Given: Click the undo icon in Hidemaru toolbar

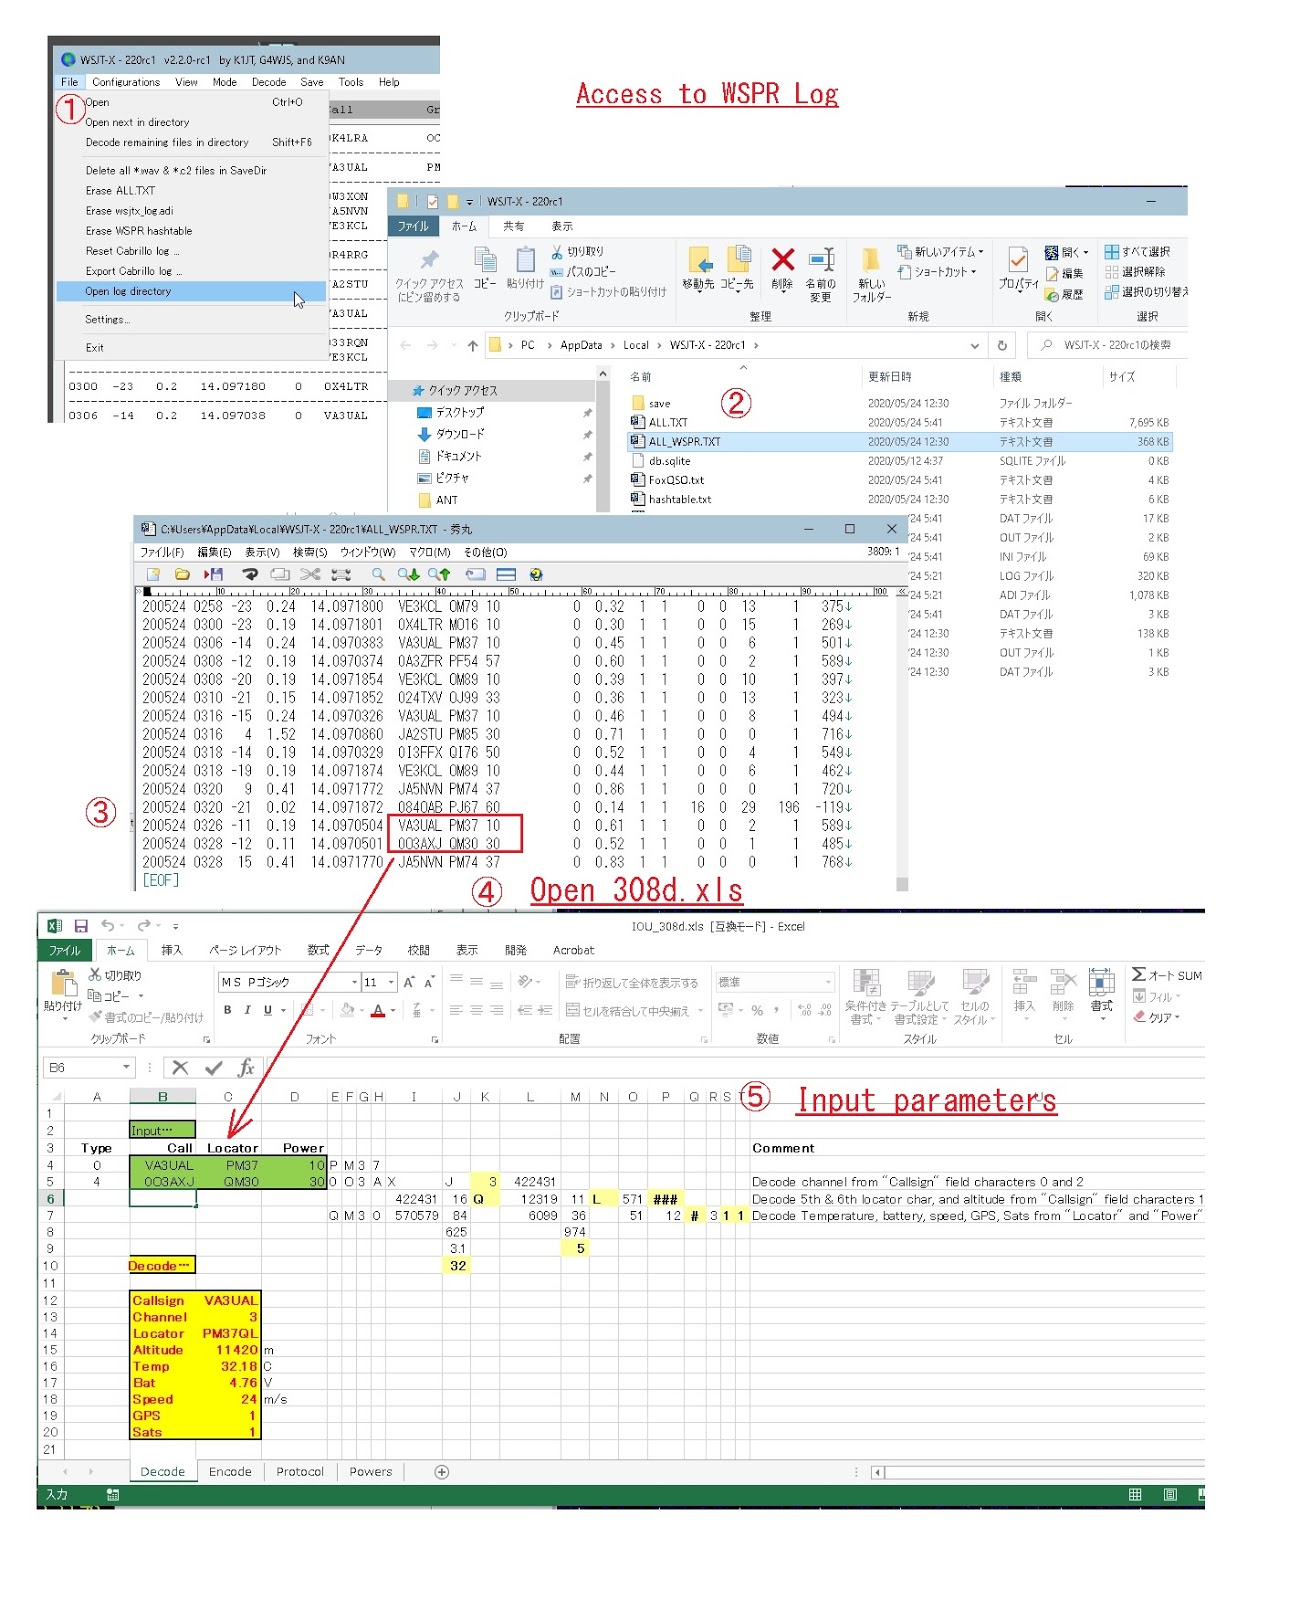Looking at the screenshot, I should (x=250, y=574).
